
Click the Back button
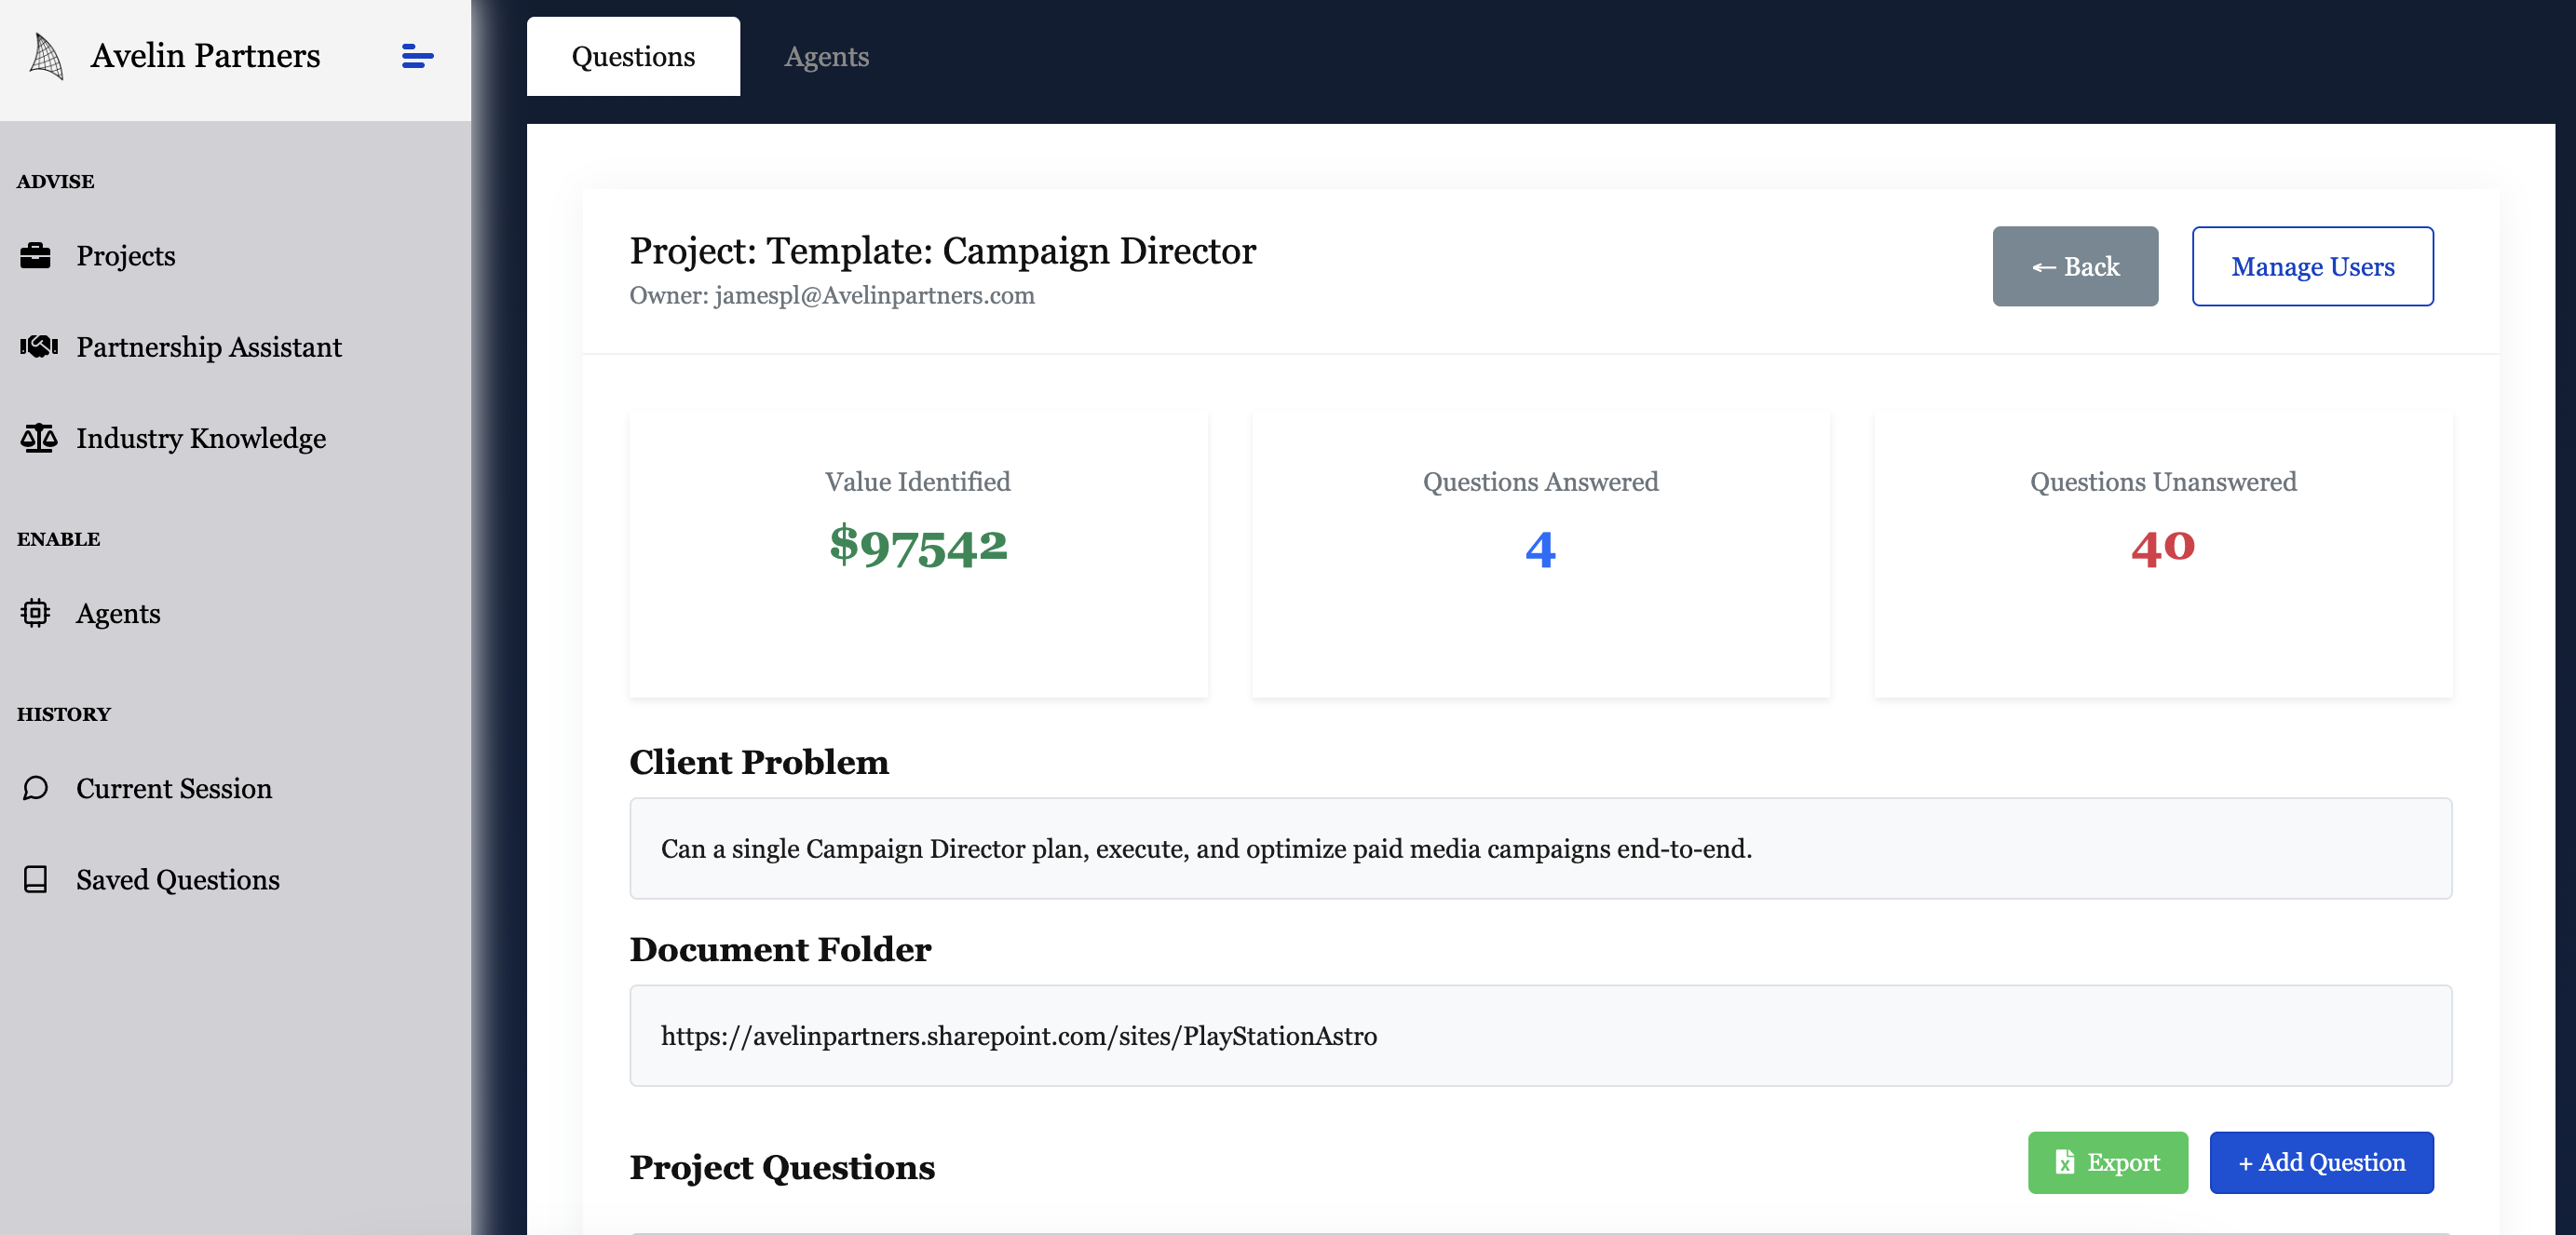pyautogui.click(x=2075, y=266)
